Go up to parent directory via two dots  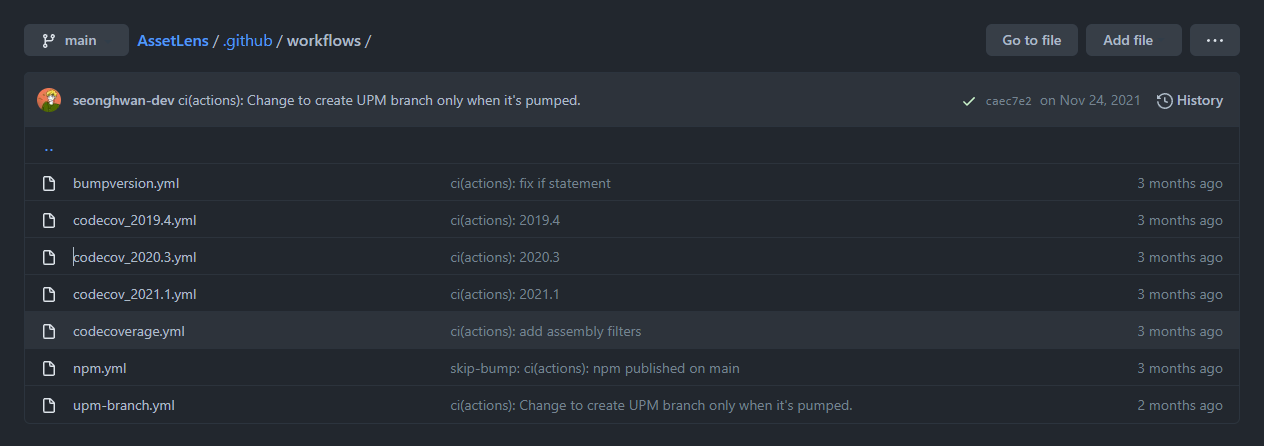49,147
